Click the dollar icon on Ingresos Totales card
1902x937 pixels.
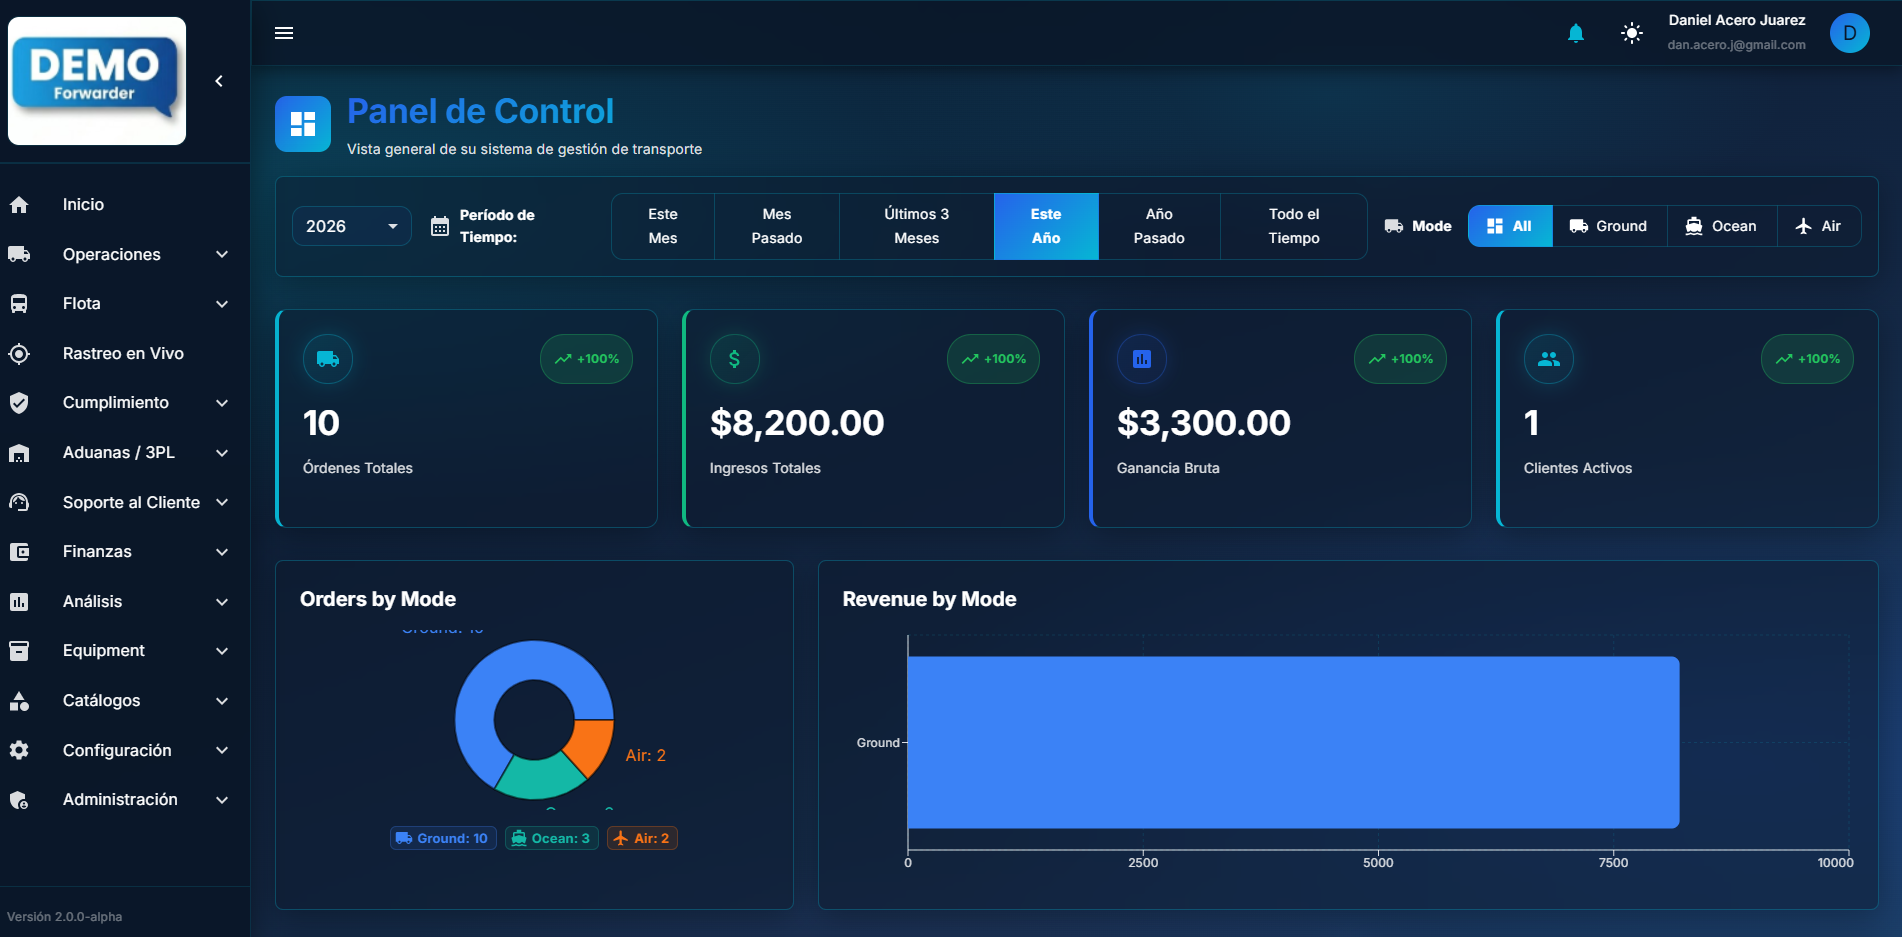pos(734,359)
